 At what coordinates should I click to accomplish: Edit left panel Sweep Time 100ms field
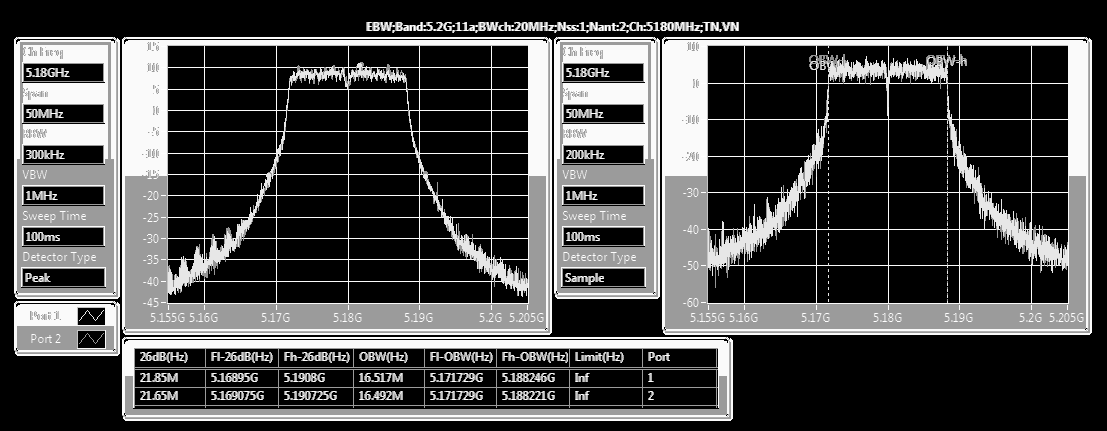click(64, 237)
